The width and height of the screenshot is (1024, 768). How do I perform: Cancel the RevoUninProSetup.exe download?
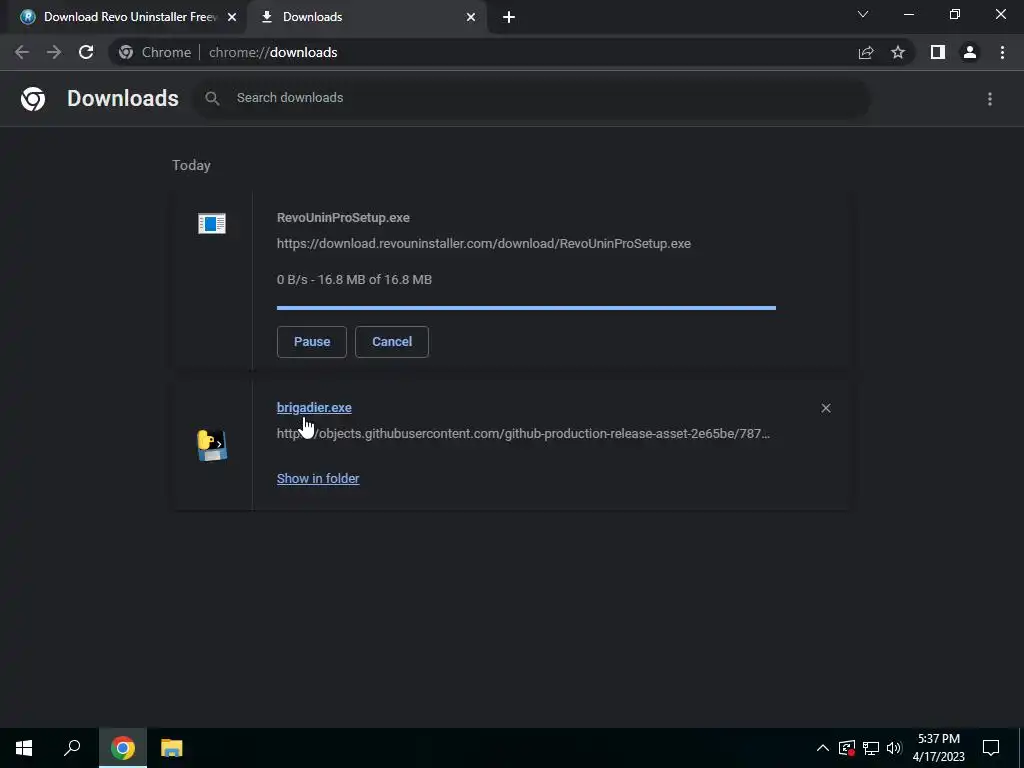(392, 342)
